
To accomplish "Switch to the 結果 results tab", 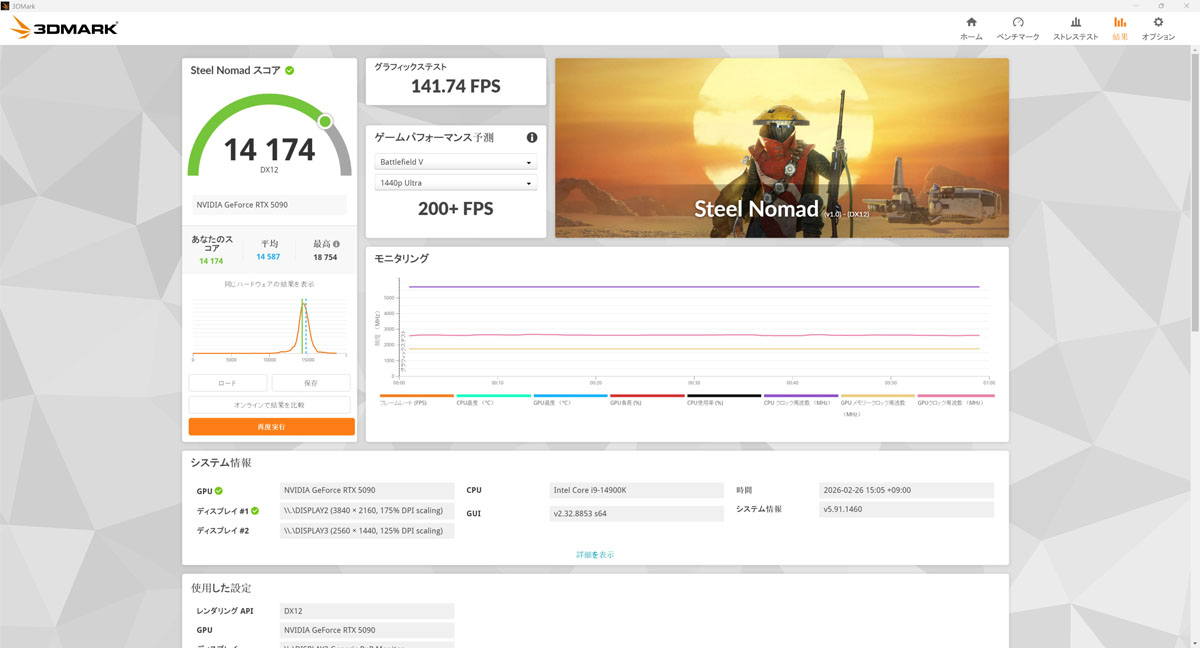I will pos(1119,28).
